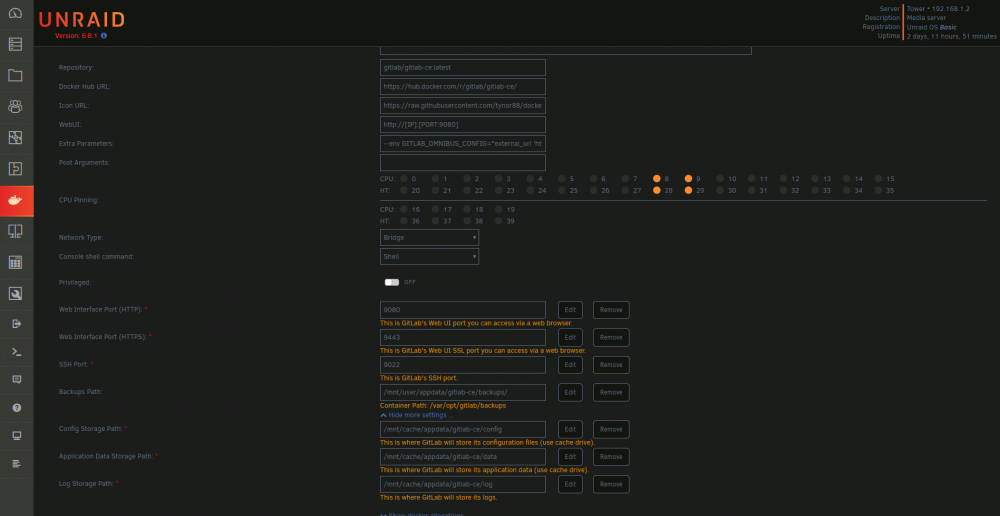Screen dimensions: 1000x516
Task: Remove the Web Interface Port (HTTPS) setting
Action: (x=611, y=337)
